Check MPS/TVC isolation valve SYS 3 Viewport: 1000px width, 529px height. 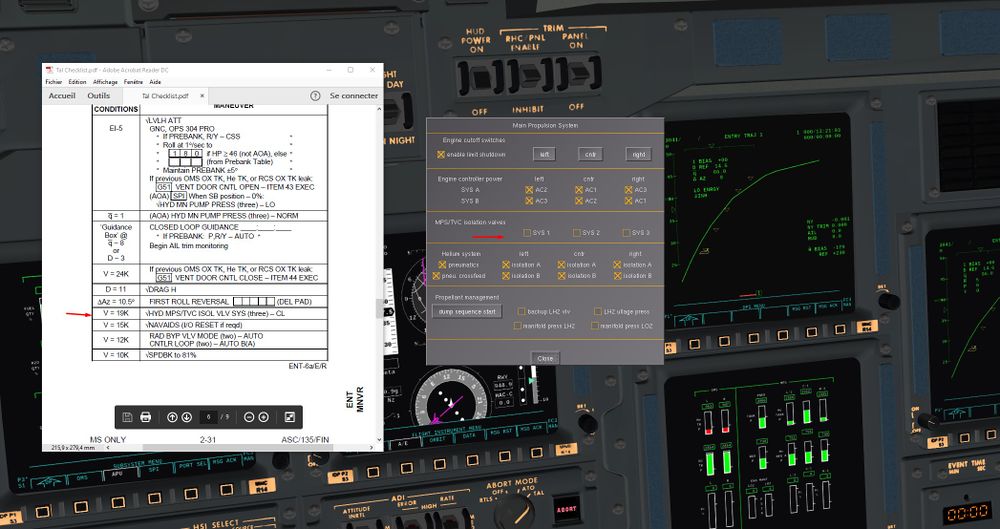(626, 232)
